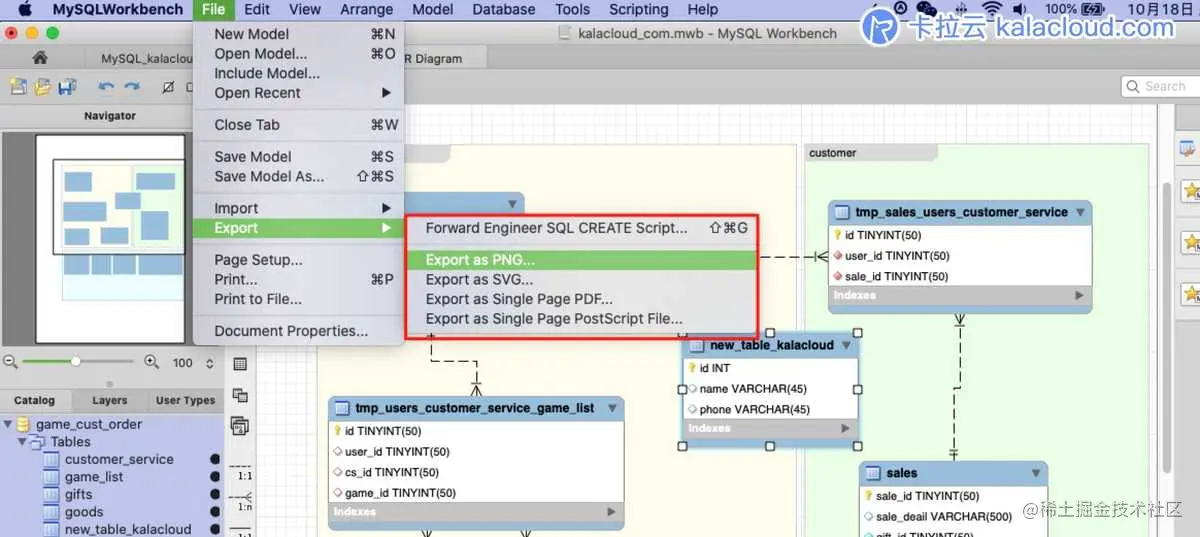Screen dimensions: 1200x537
Task: Collapse the tmp_sales_users_customer_service table with header triangle
Action: click(1078, 212)
